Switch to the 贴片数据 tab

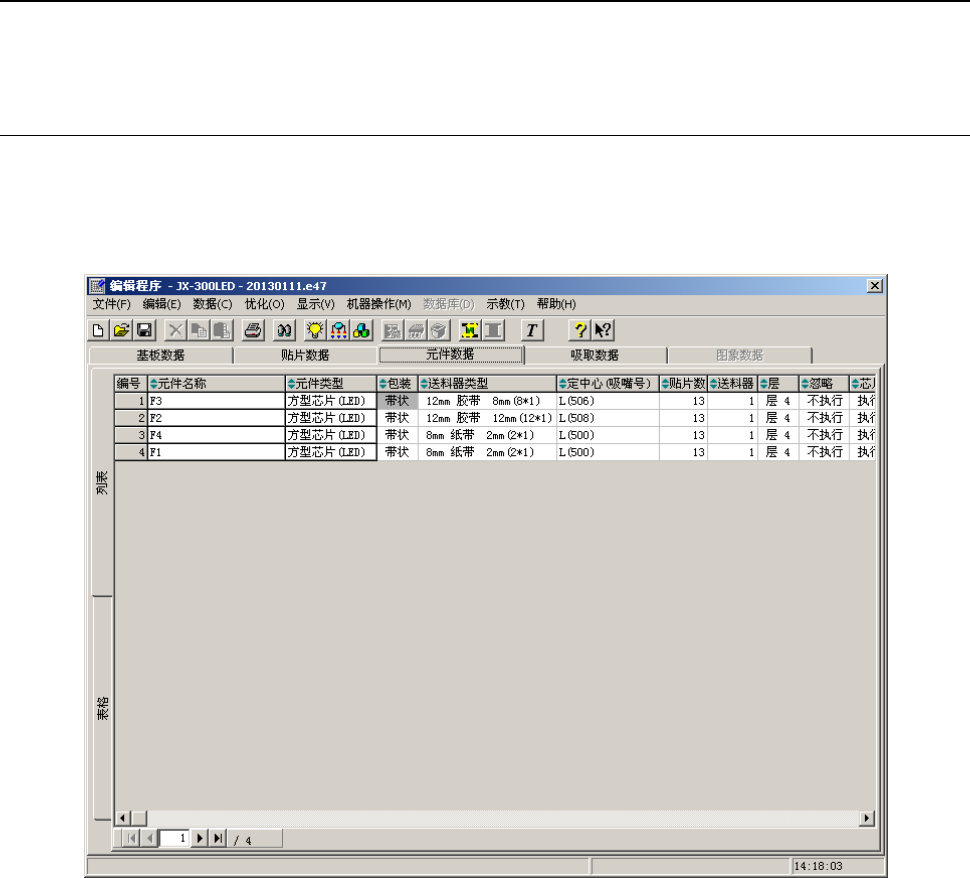point(305,355)
